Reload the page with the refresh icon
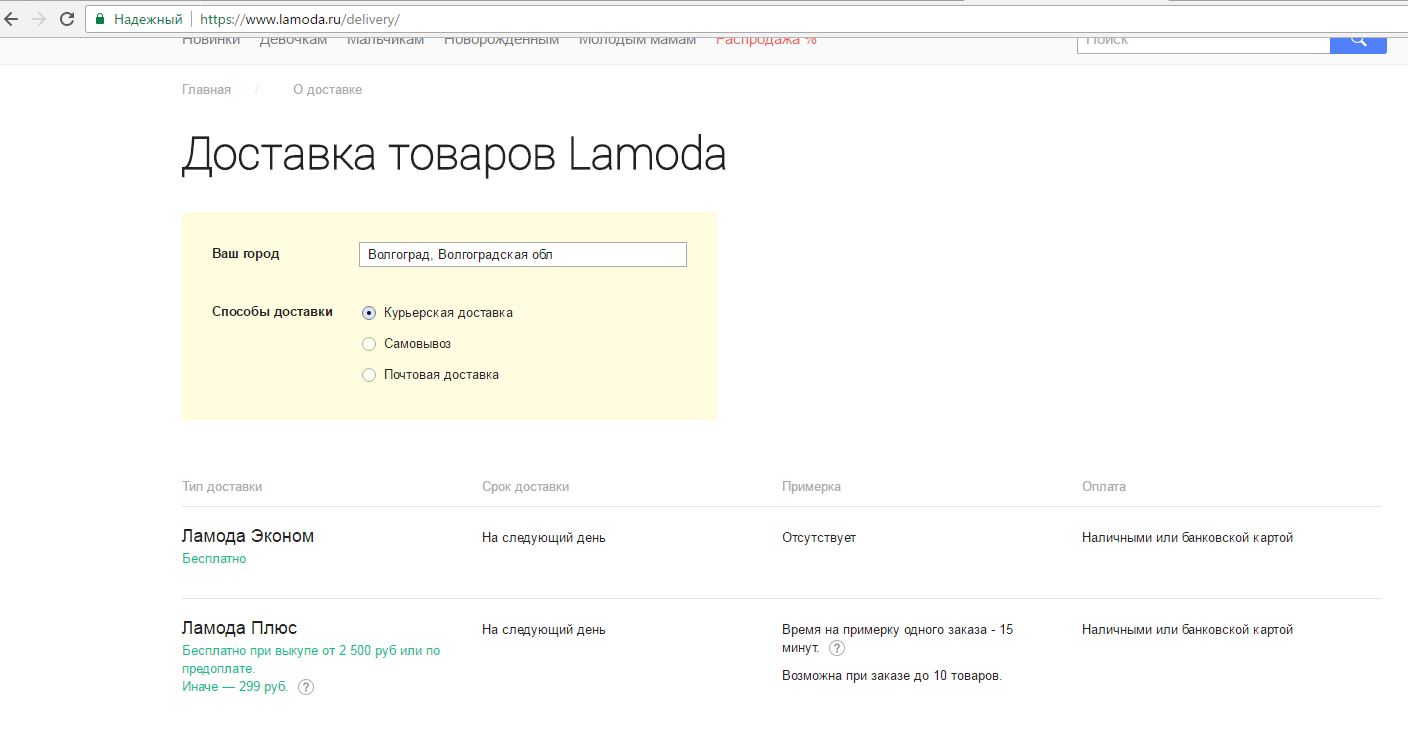This screenshot has width=1408, height=755. 67,19
